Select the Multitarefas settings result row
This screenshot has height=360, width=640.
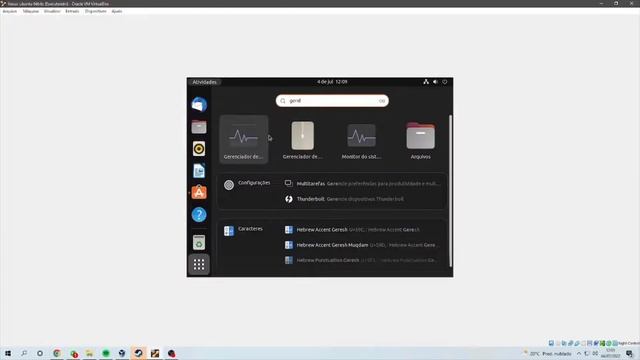pos(362,184)
